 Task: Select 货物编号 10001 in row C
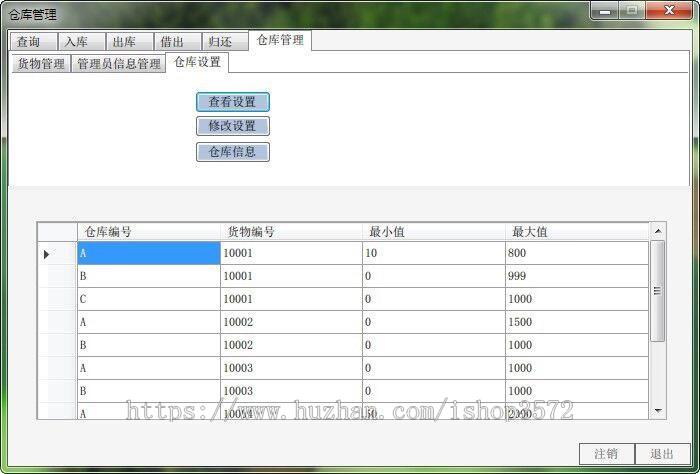coord(291,299)
